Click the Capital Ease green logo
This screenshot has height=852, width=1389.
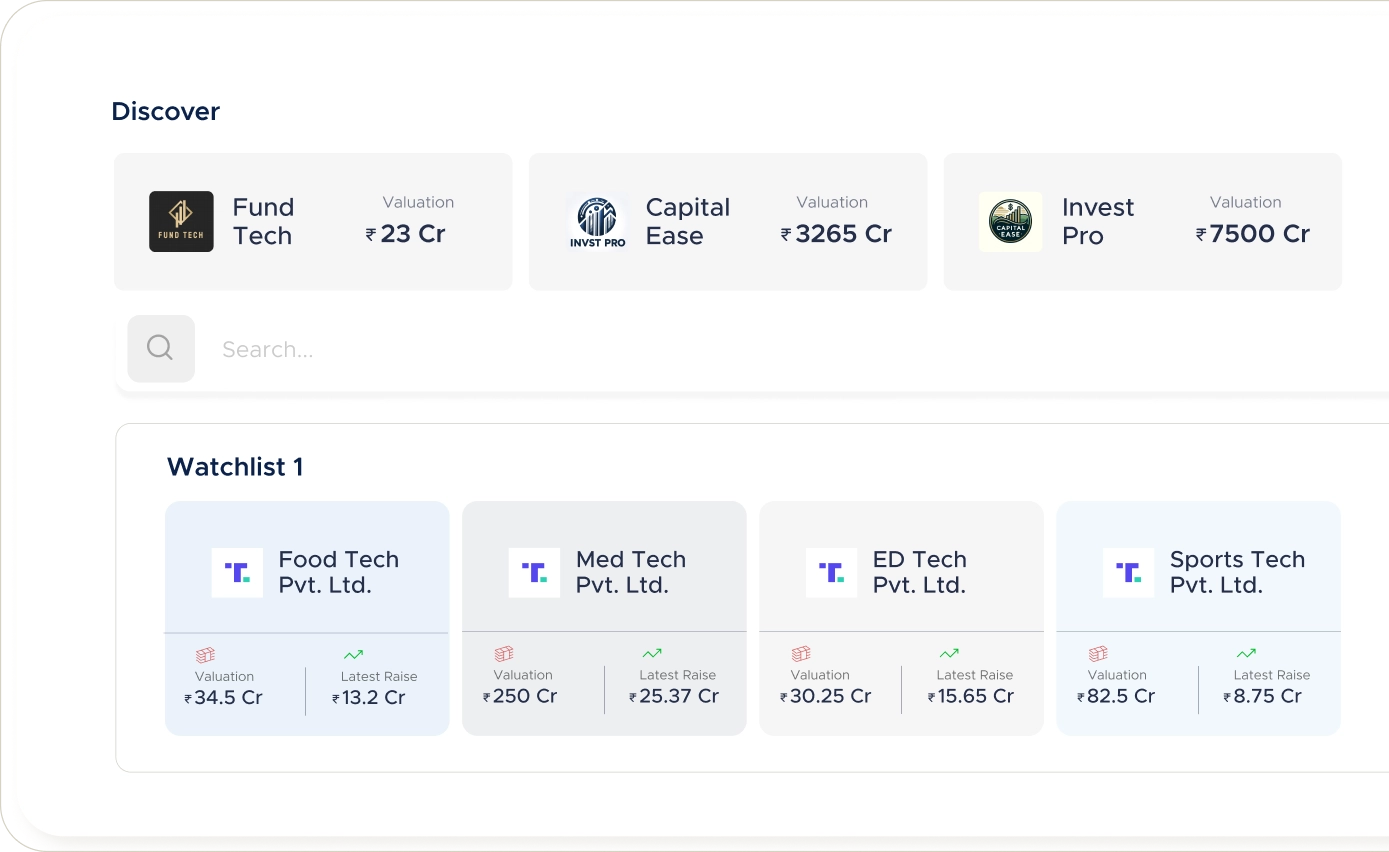[x=1010, y=221]
